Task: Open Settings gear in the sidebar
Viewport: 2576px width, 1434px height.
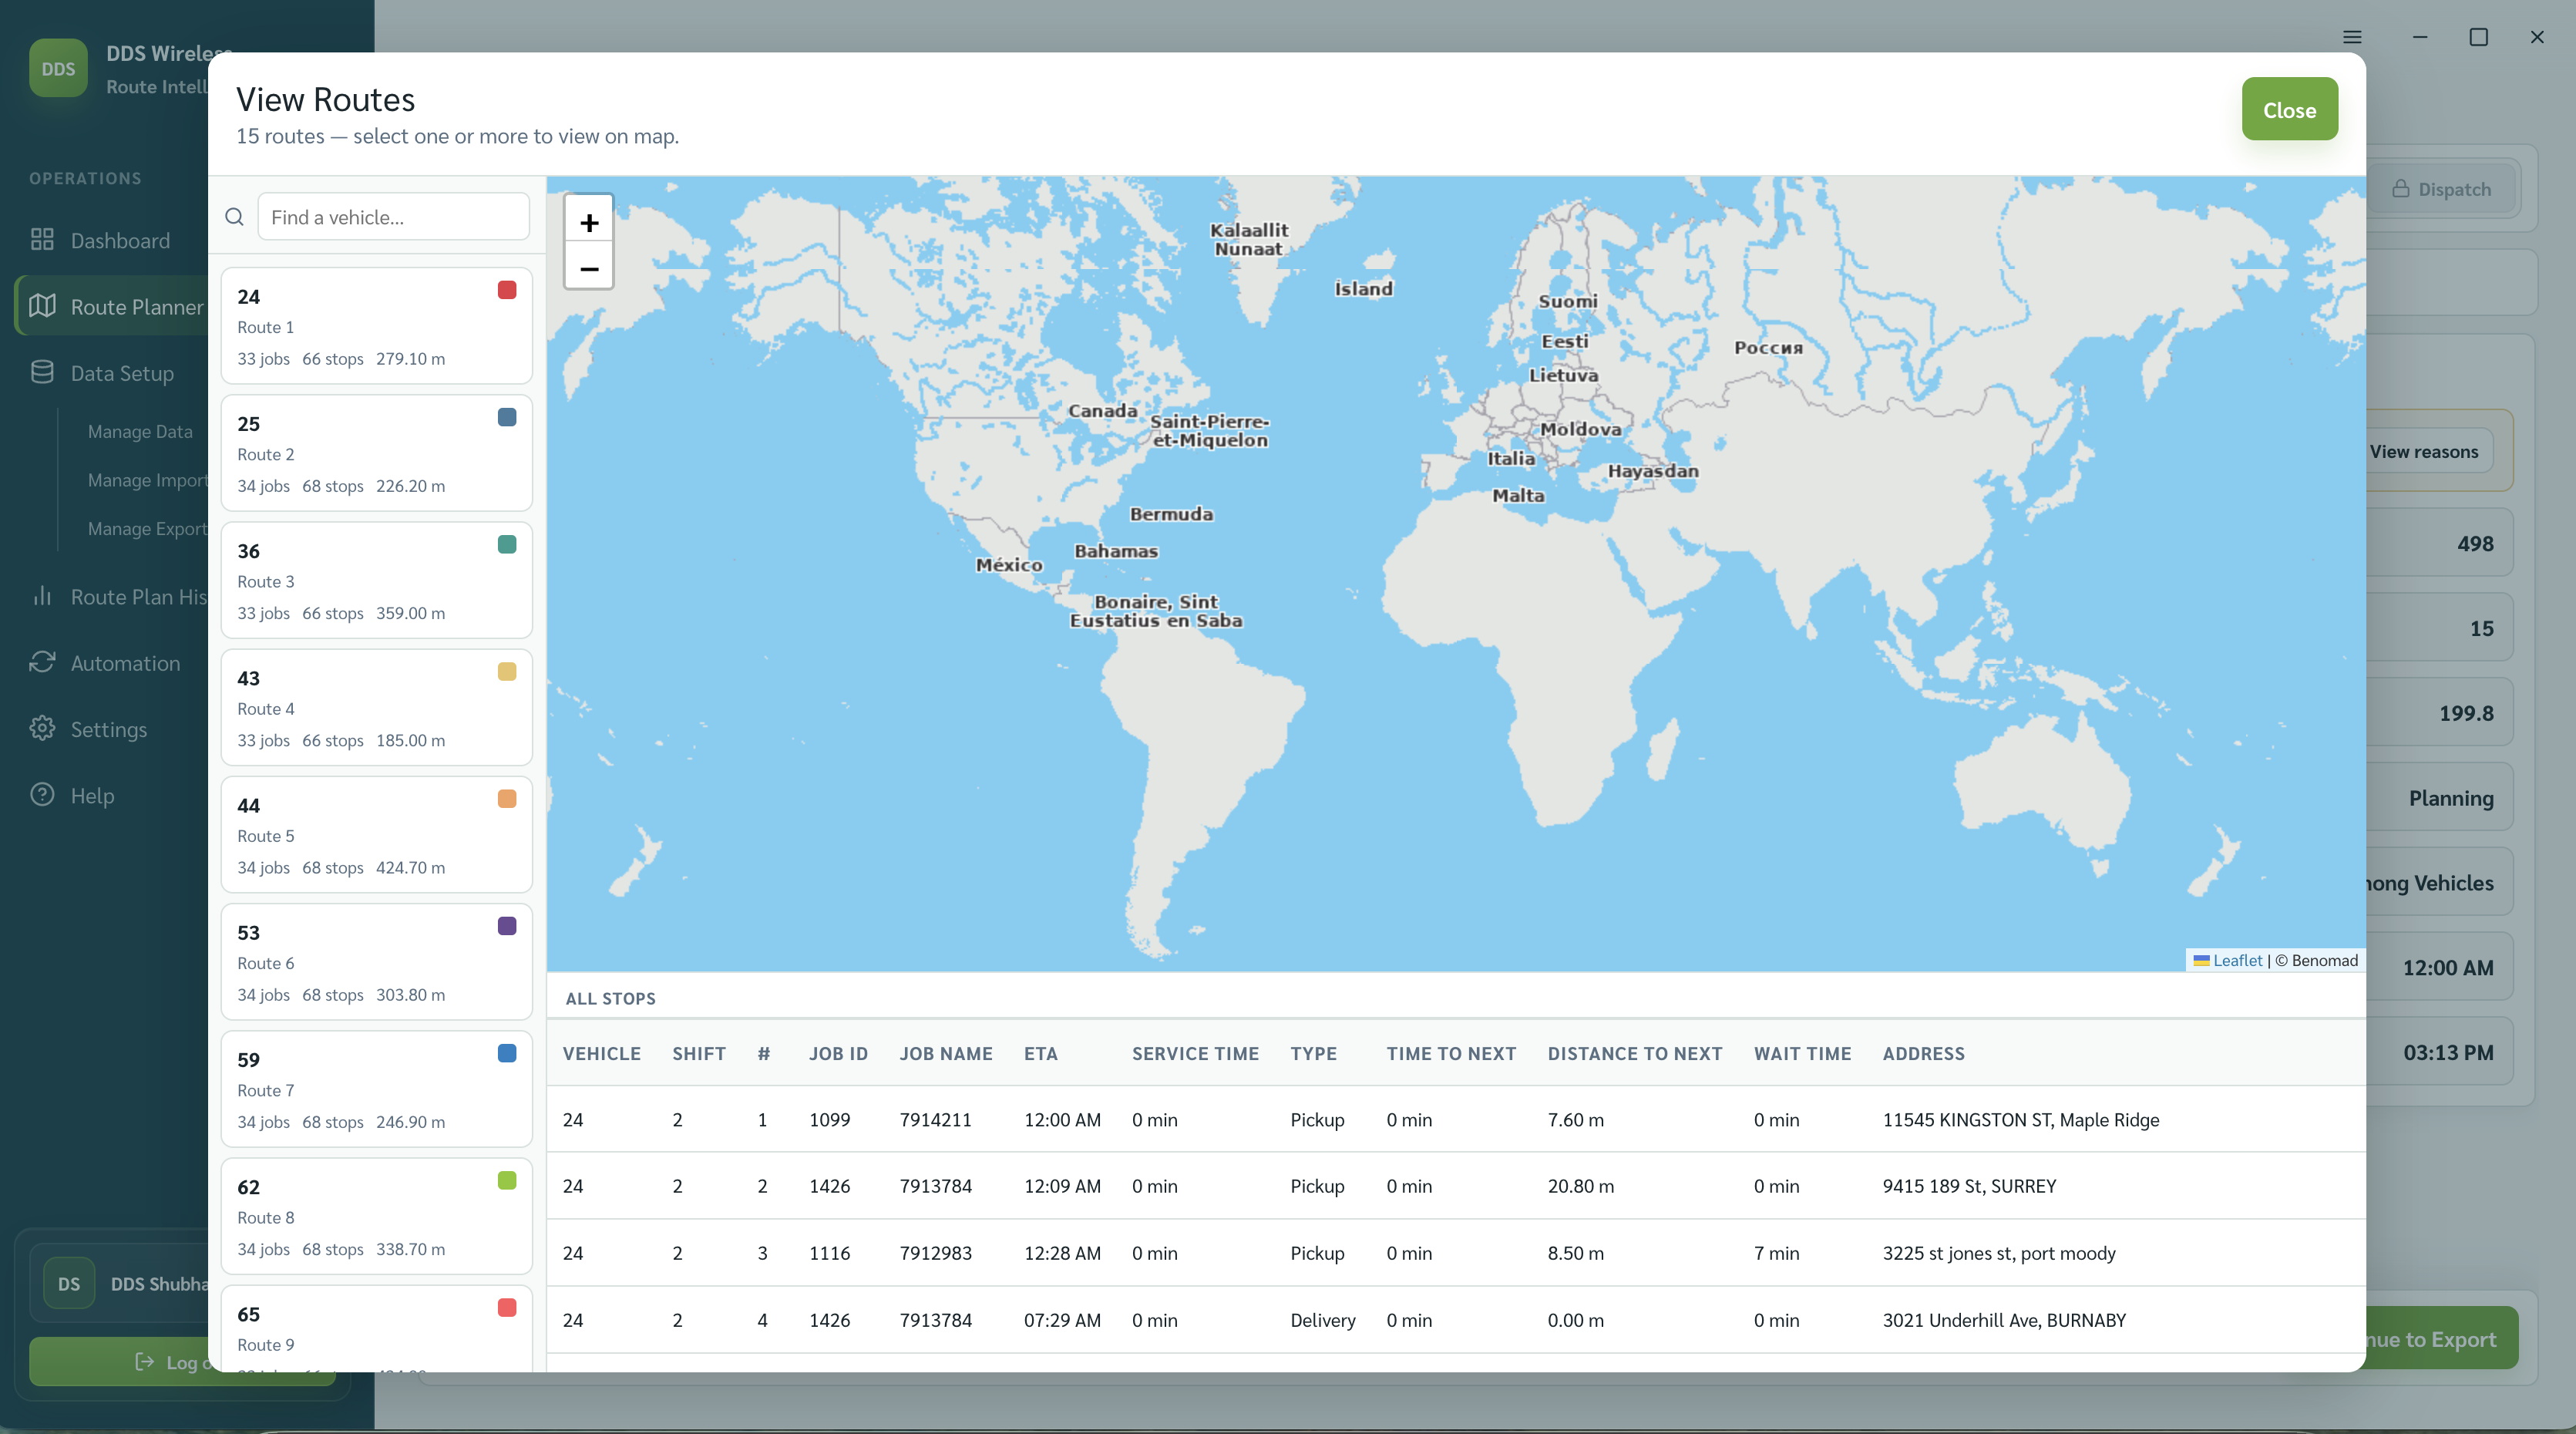Action: pos(108,728)
